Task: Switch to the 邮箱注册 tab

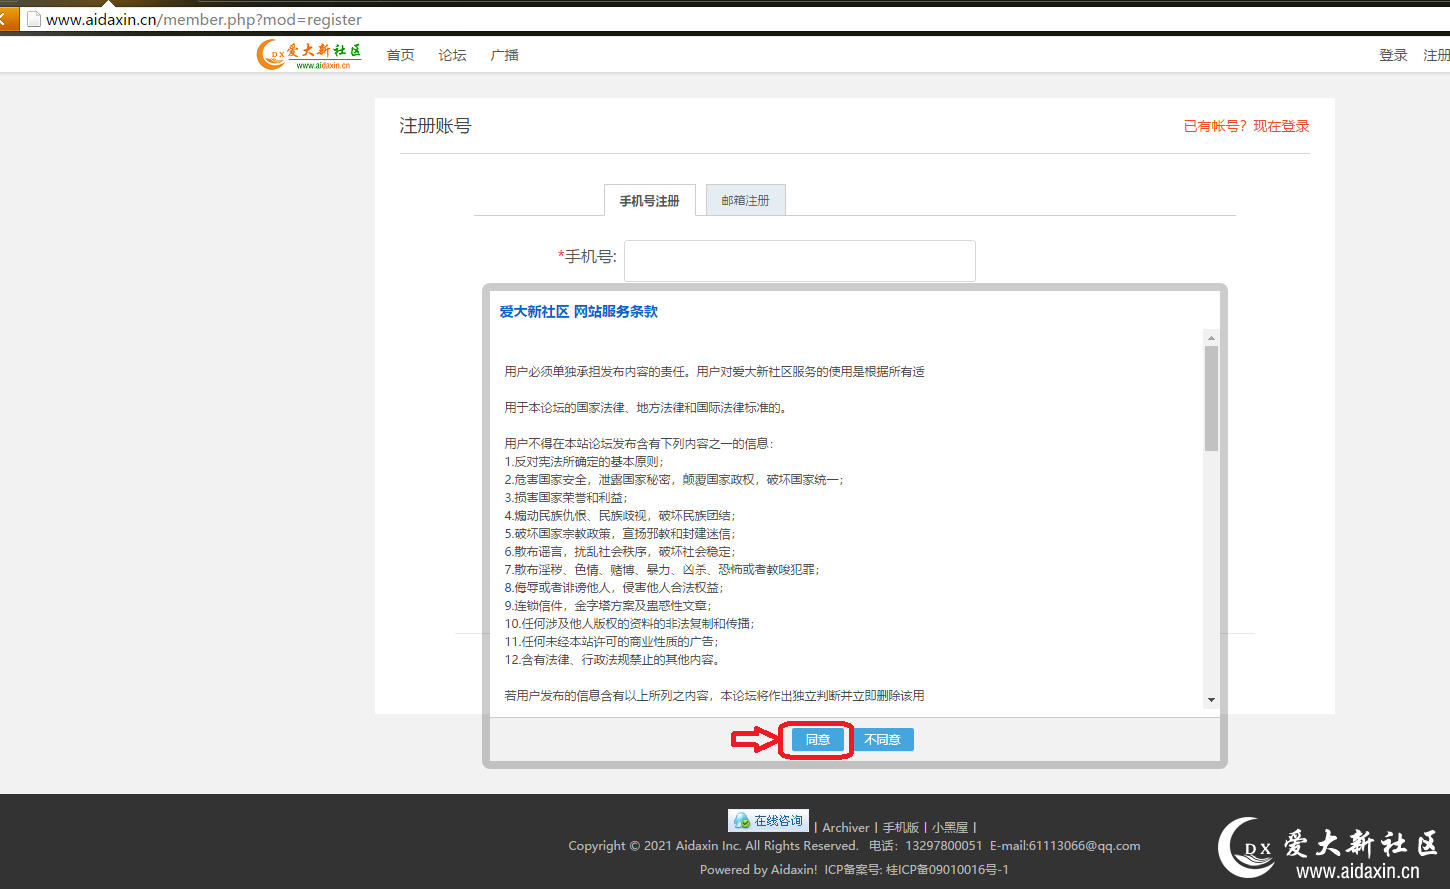Action: point(745,201)
